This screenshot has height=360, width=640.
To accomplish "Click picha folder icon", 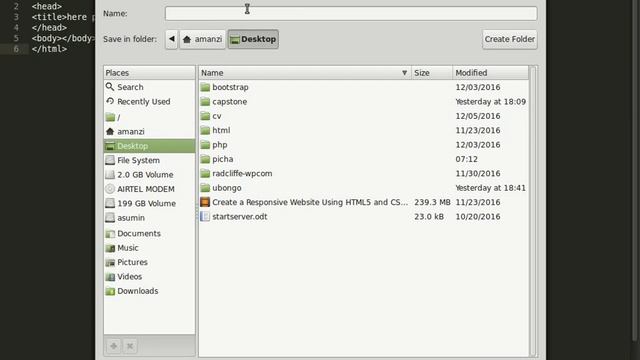I will pyautogui.click(x=205, y=159).
